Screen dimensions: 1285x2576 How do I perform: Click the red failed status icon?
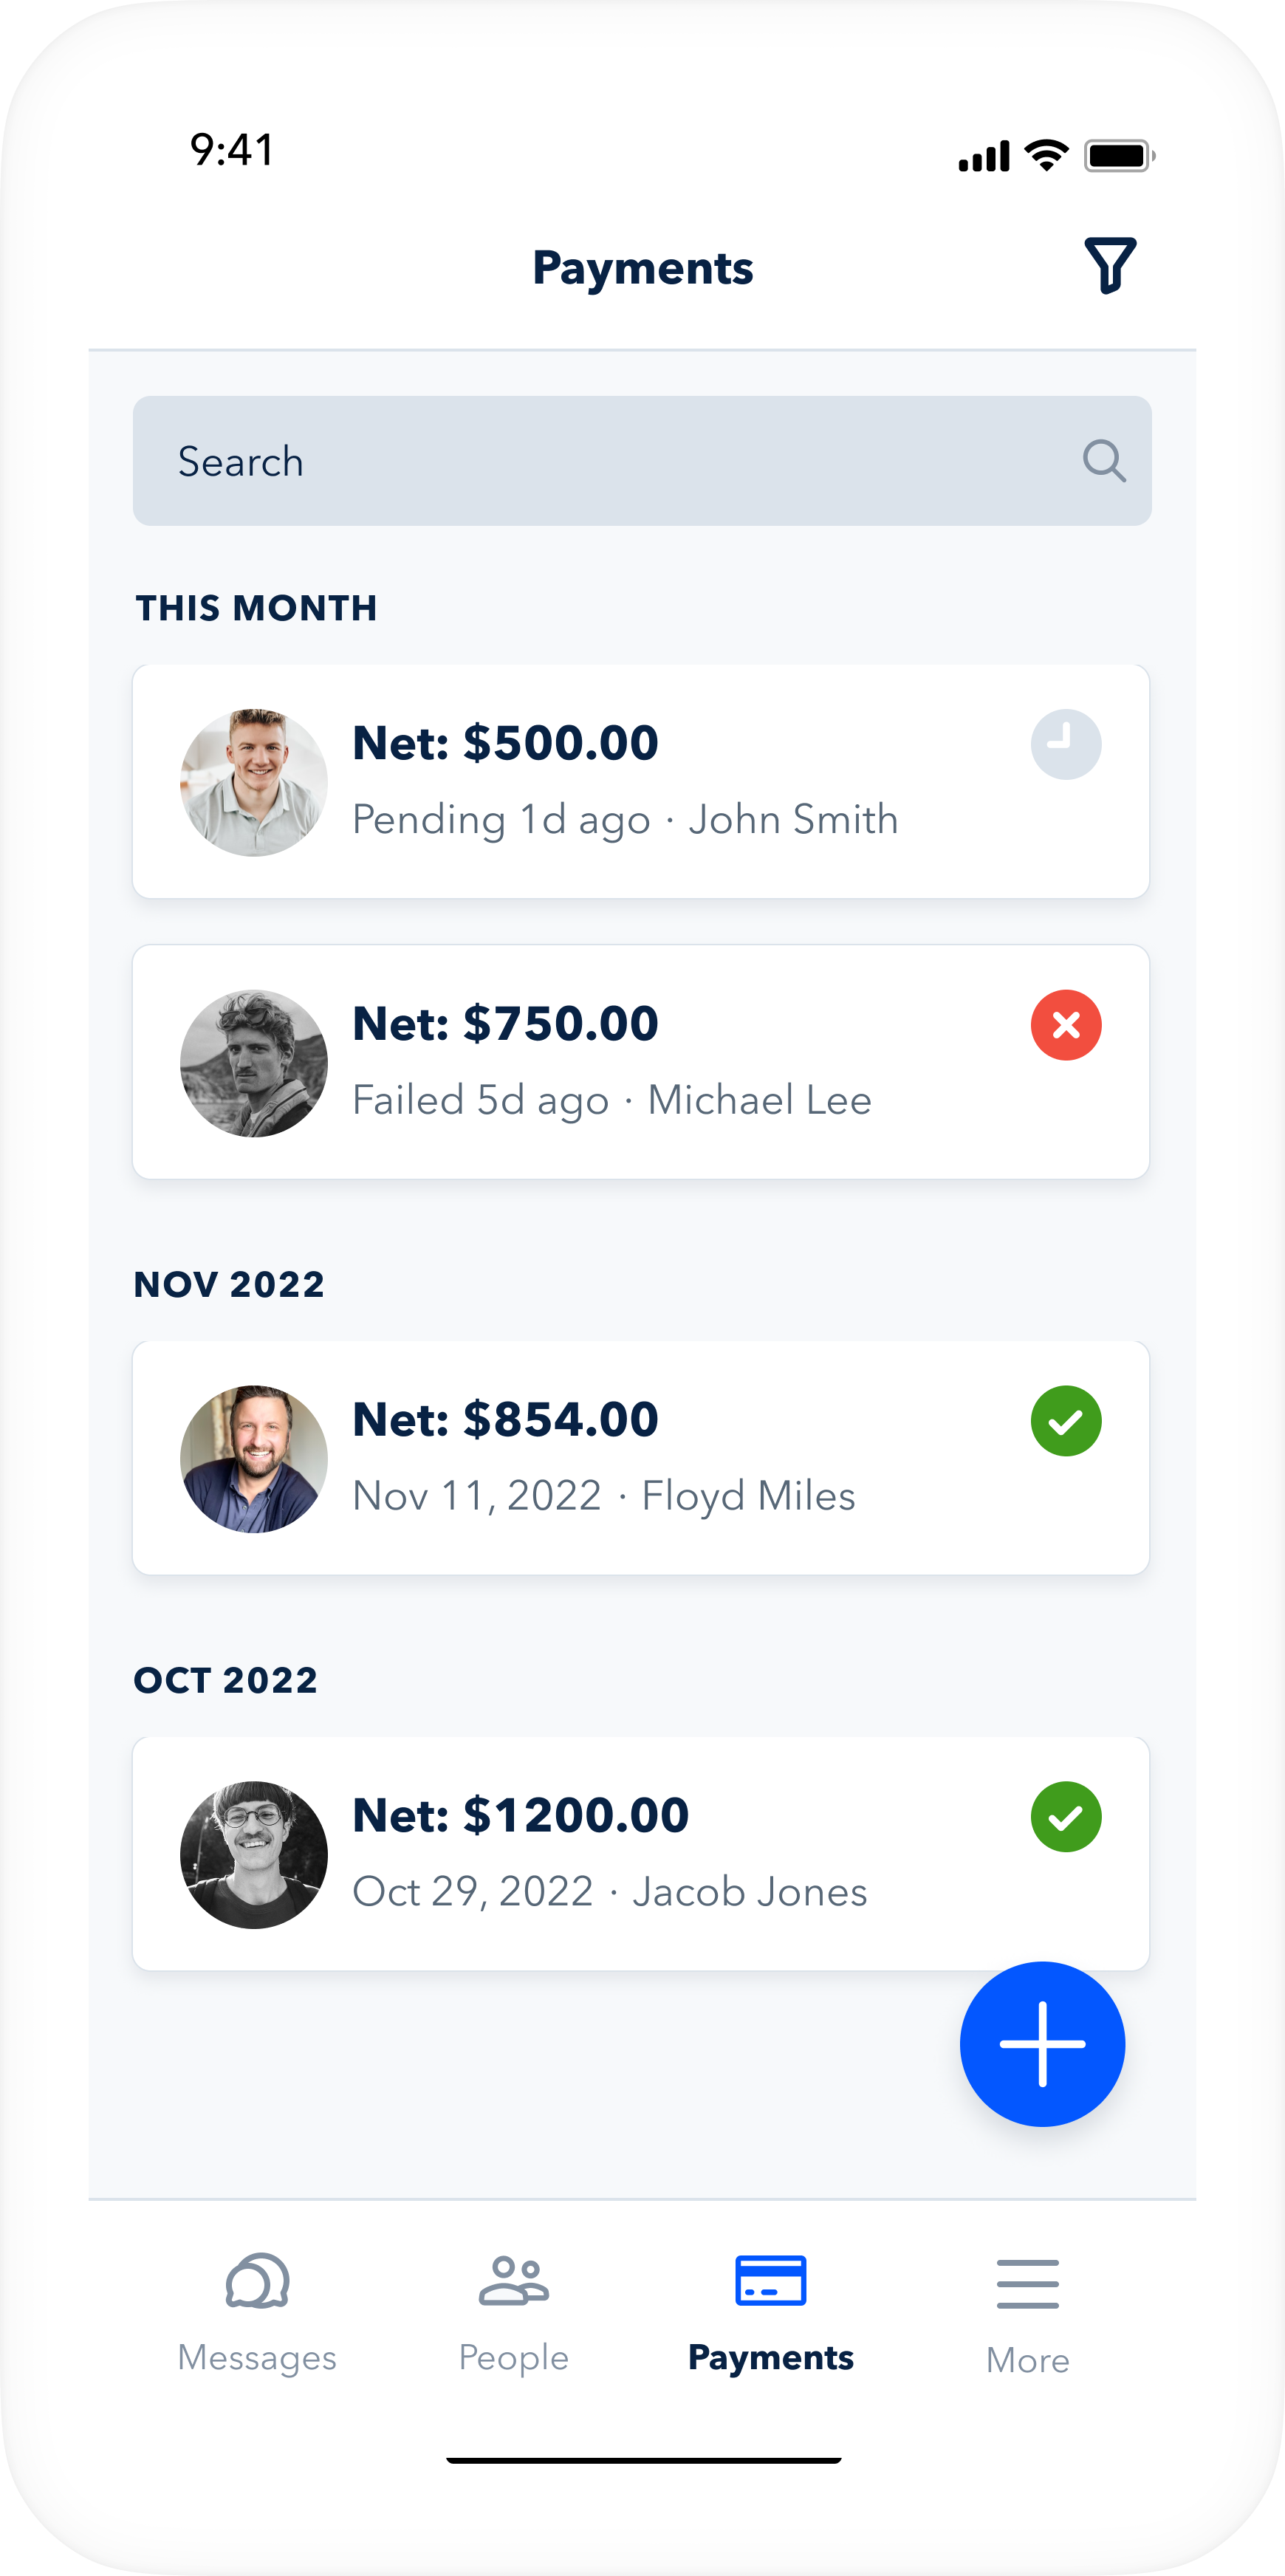pos(1065,1025)
